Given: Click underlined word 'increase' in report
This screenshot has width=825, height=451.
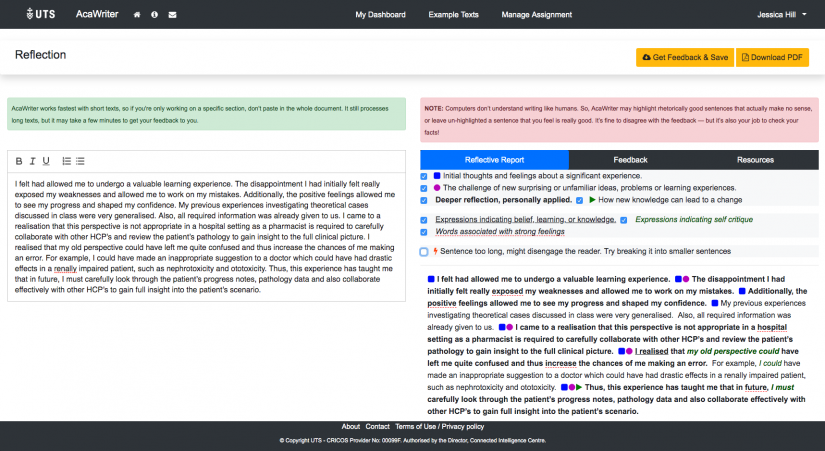Looking at the screenshot, I should point(560,364).
